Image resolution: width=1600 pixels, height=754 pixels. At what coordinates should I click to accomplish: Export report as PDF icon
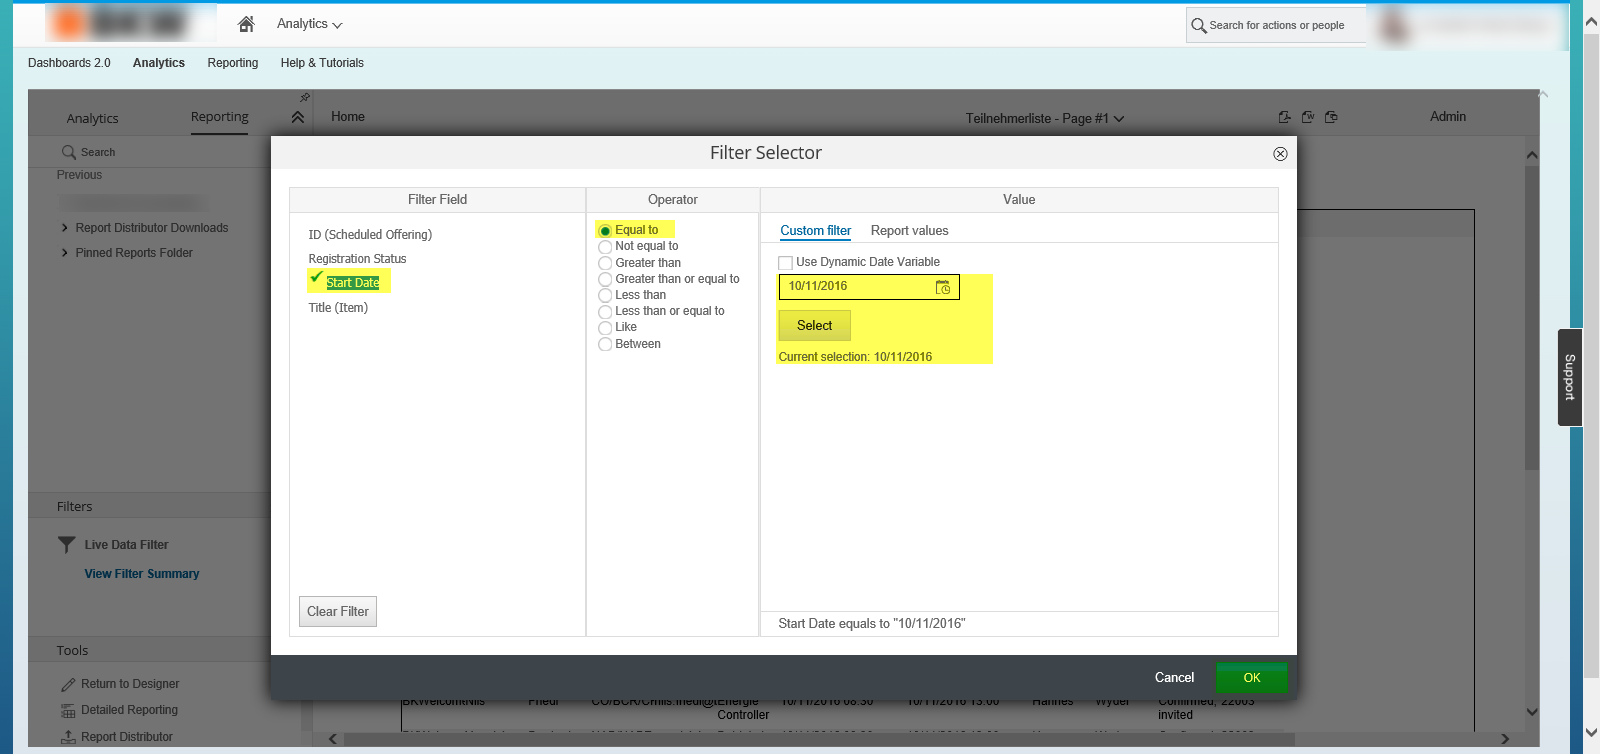[1284, 117]
